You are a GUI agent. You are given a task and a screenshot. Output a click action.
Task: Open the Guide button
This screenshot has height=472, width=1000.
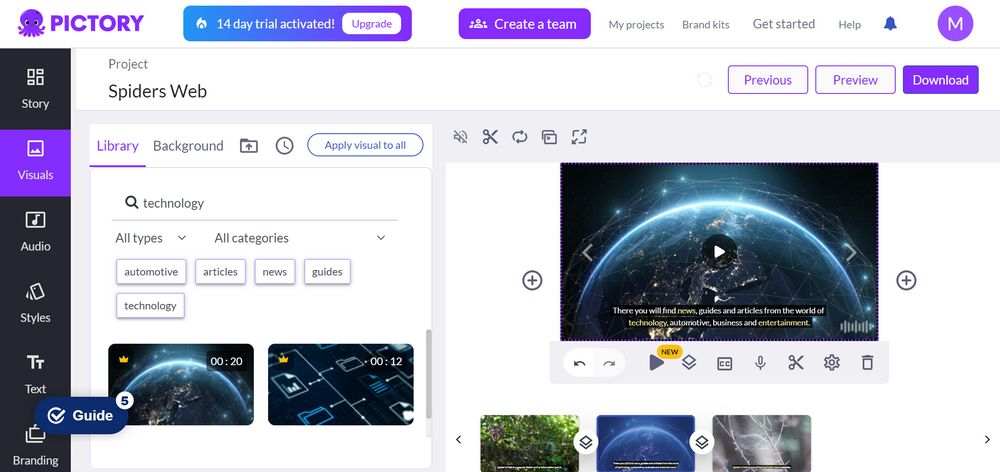[x=82, y=416]
